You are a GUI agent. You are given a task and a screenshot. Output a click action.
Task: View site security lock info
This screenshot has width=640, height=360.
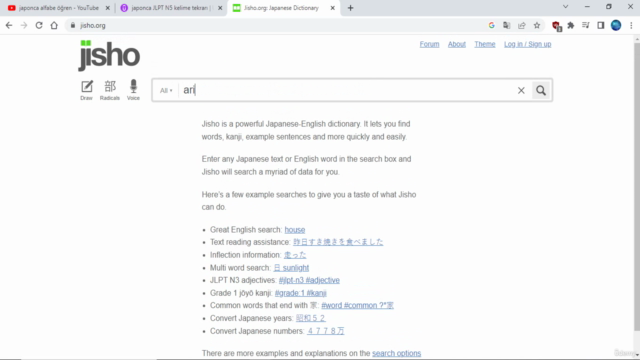tap(73, 25)
